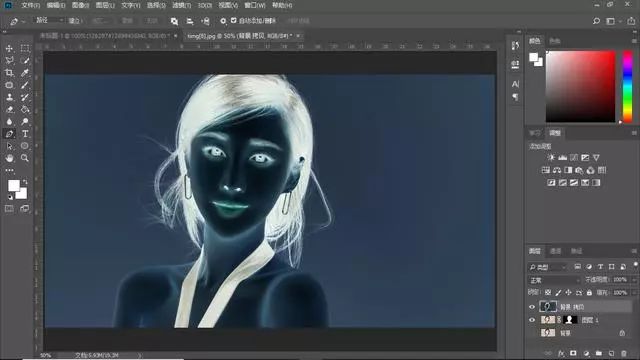Select the Dodge tool

25,122
